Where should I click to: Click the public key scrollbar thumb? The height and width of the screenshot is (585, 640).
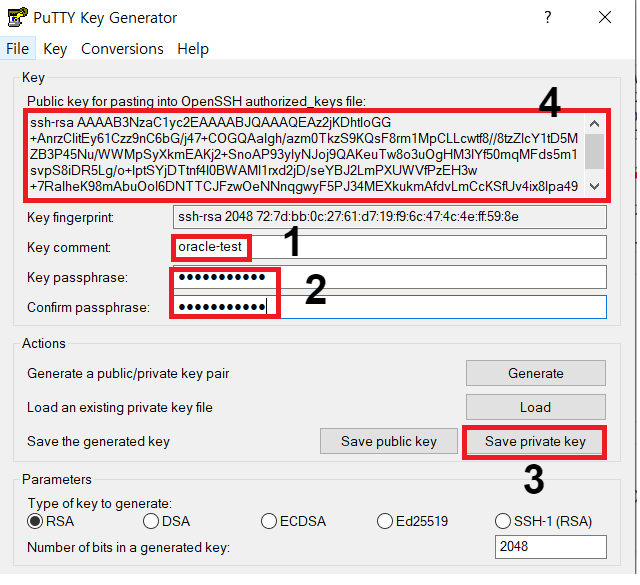[x=594, y=151]
